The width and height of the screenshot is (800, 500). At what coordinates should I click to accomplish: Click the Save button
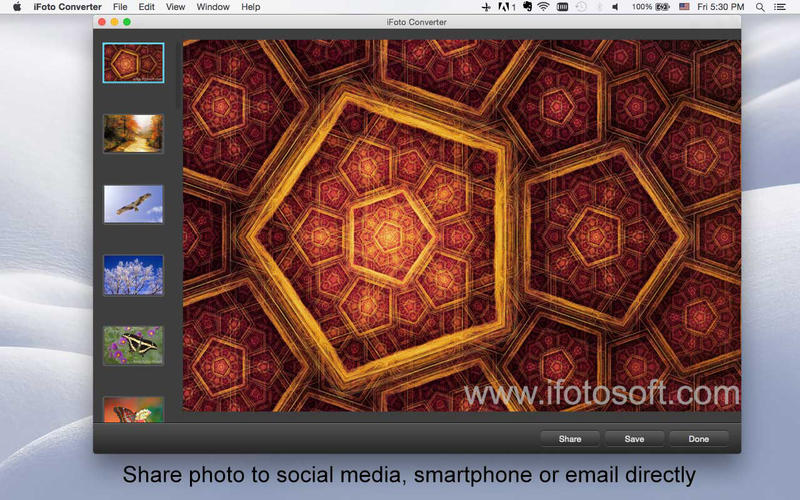pos(634,439)
